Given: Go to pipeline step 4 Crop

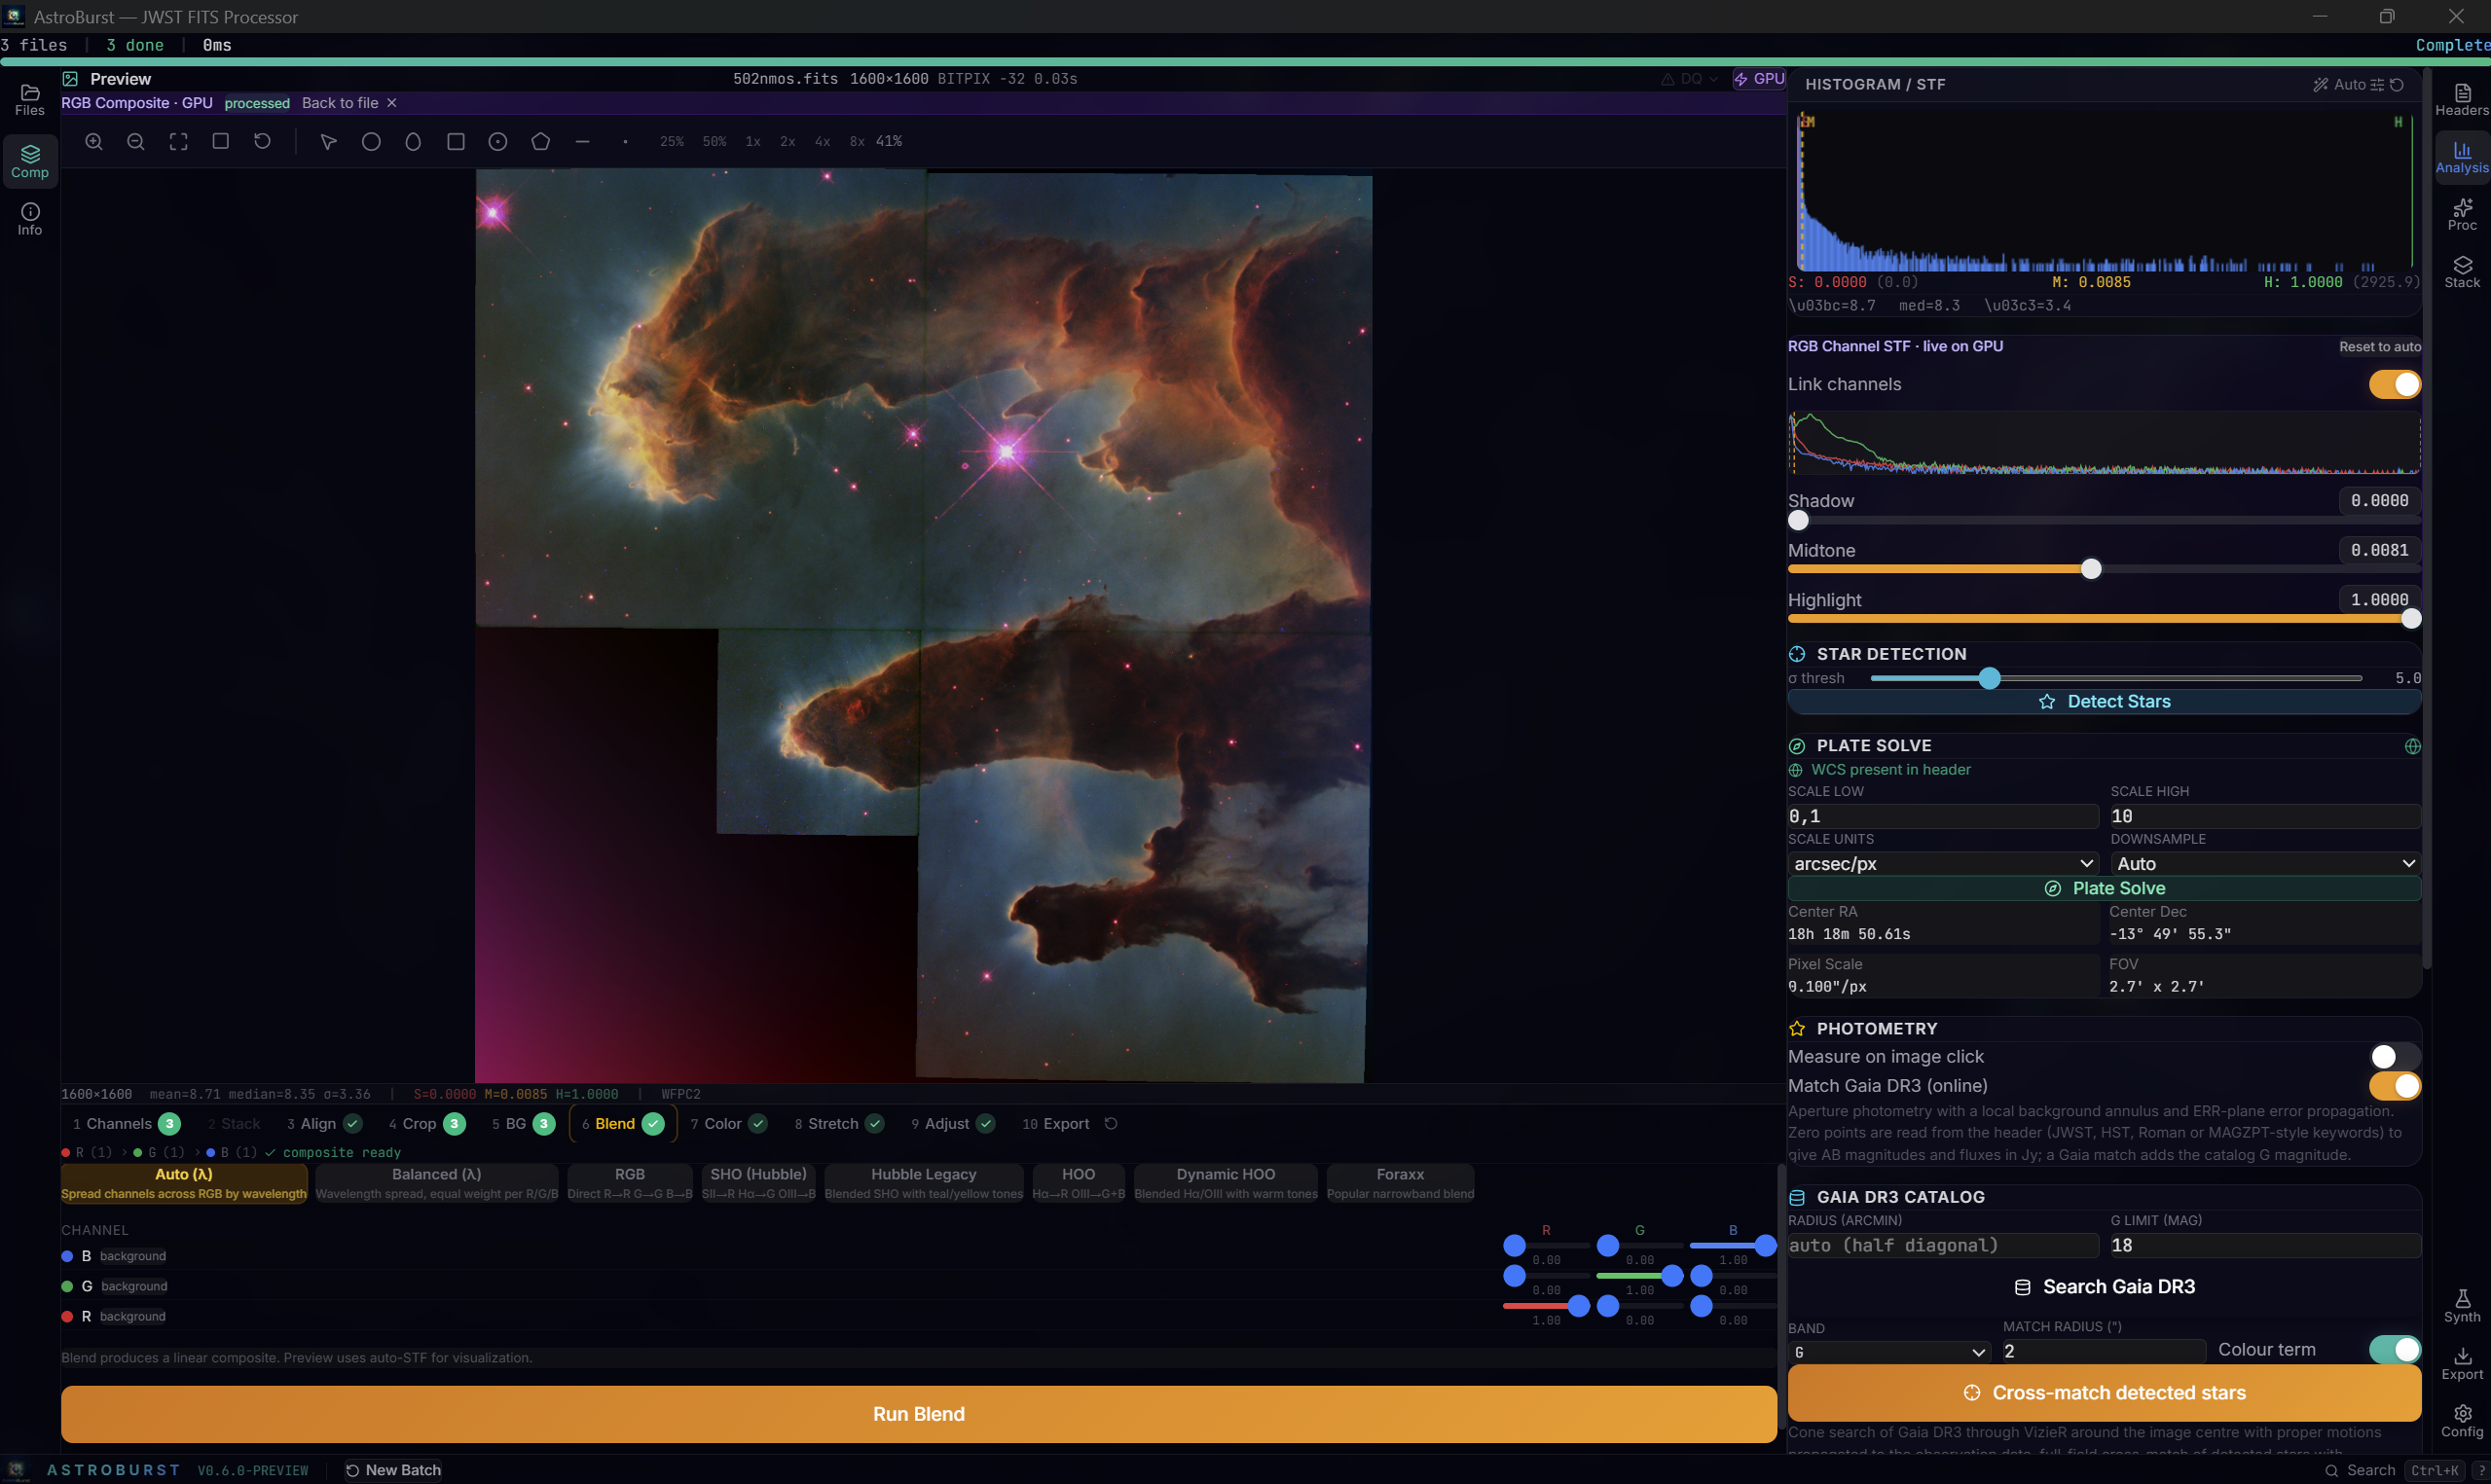Looking at the screenshot, I should (427, 1124).
